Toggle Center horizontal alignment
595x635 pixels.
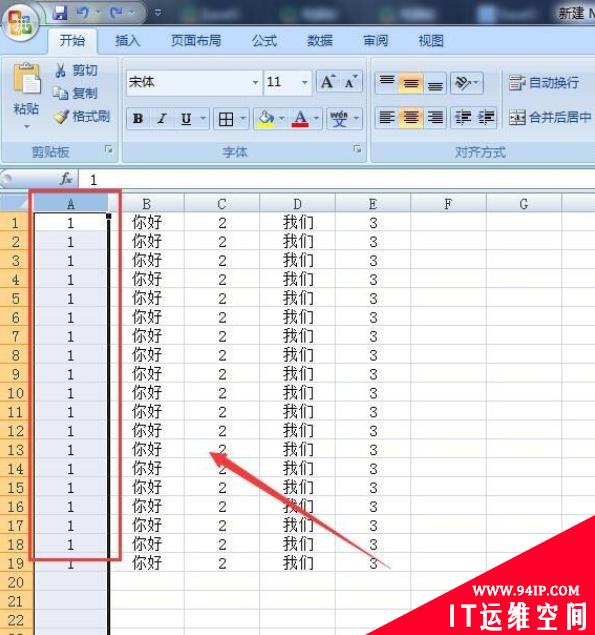click(x=411, y=118)
